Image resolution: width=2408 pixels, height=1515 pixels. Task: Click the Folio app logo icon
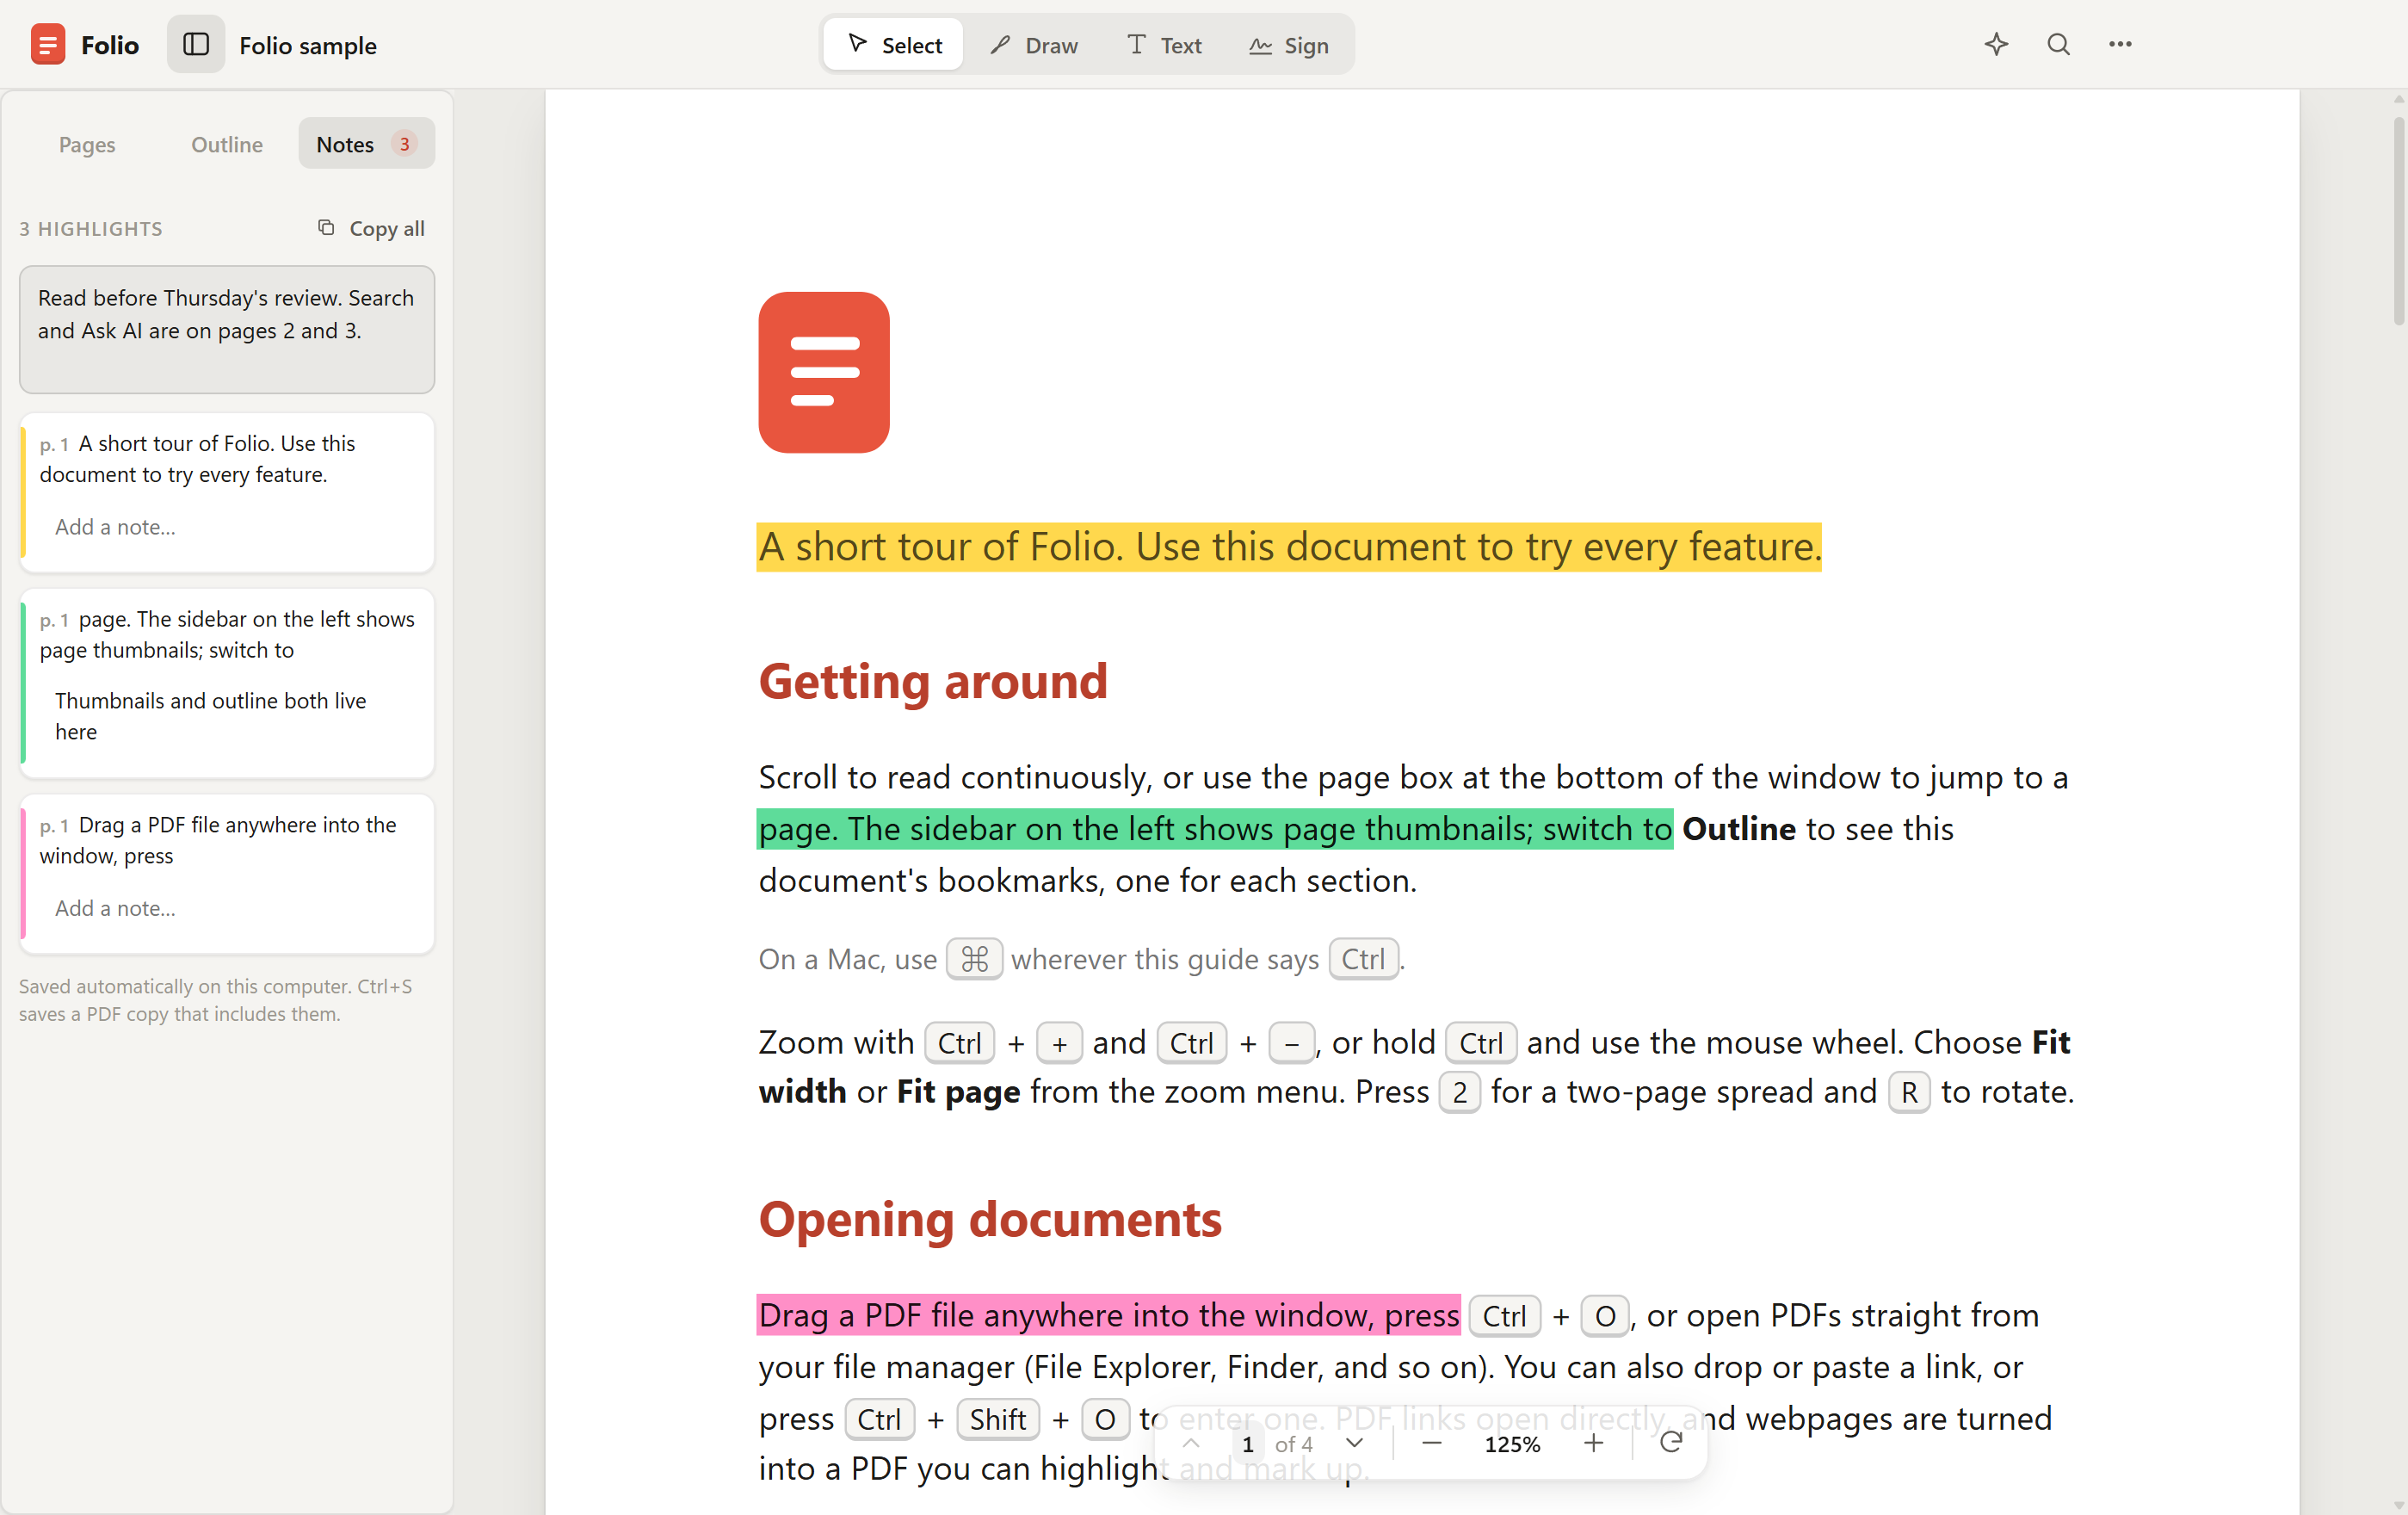47,45
